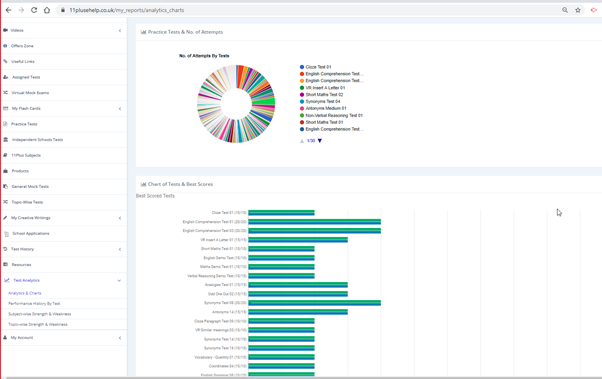Click the General Mock Tests icon
The image size is (602, 379).
click(x=5, y=186)
